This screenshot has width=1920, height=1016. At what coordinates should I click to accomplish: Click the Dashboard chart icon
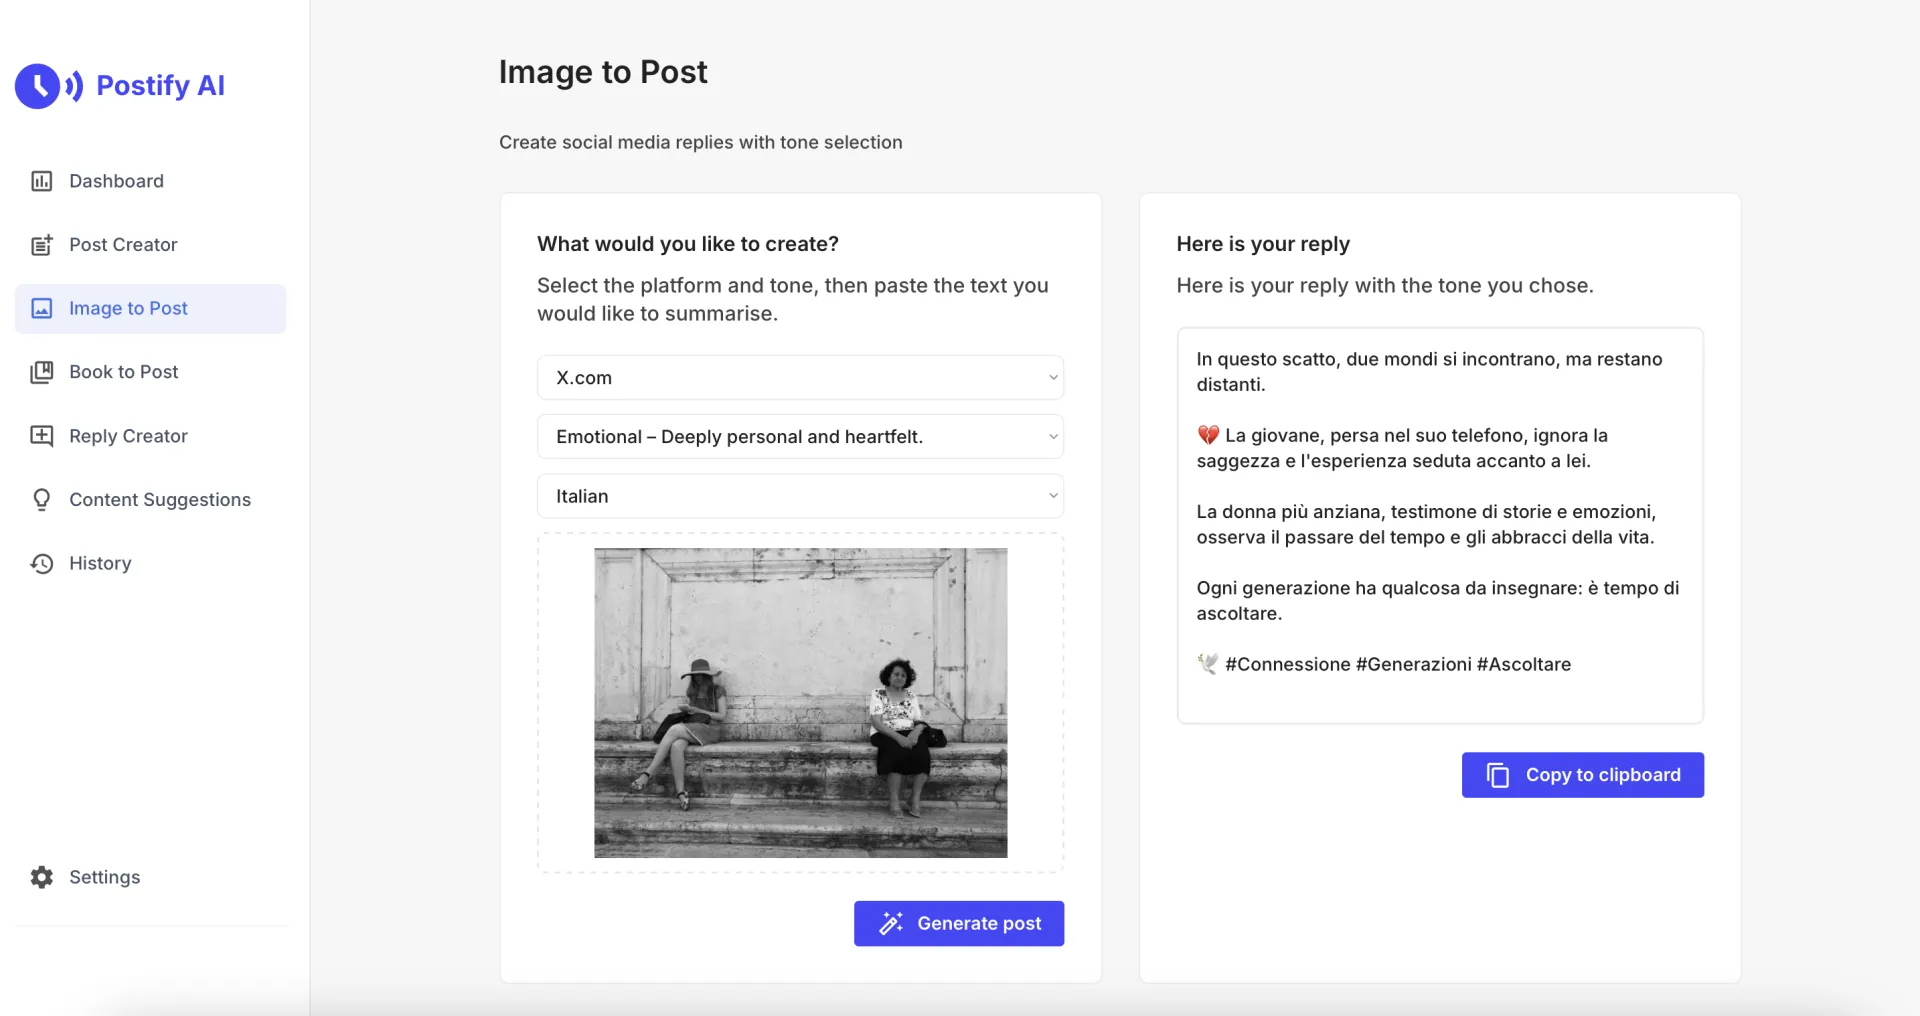tap(41, 181)
